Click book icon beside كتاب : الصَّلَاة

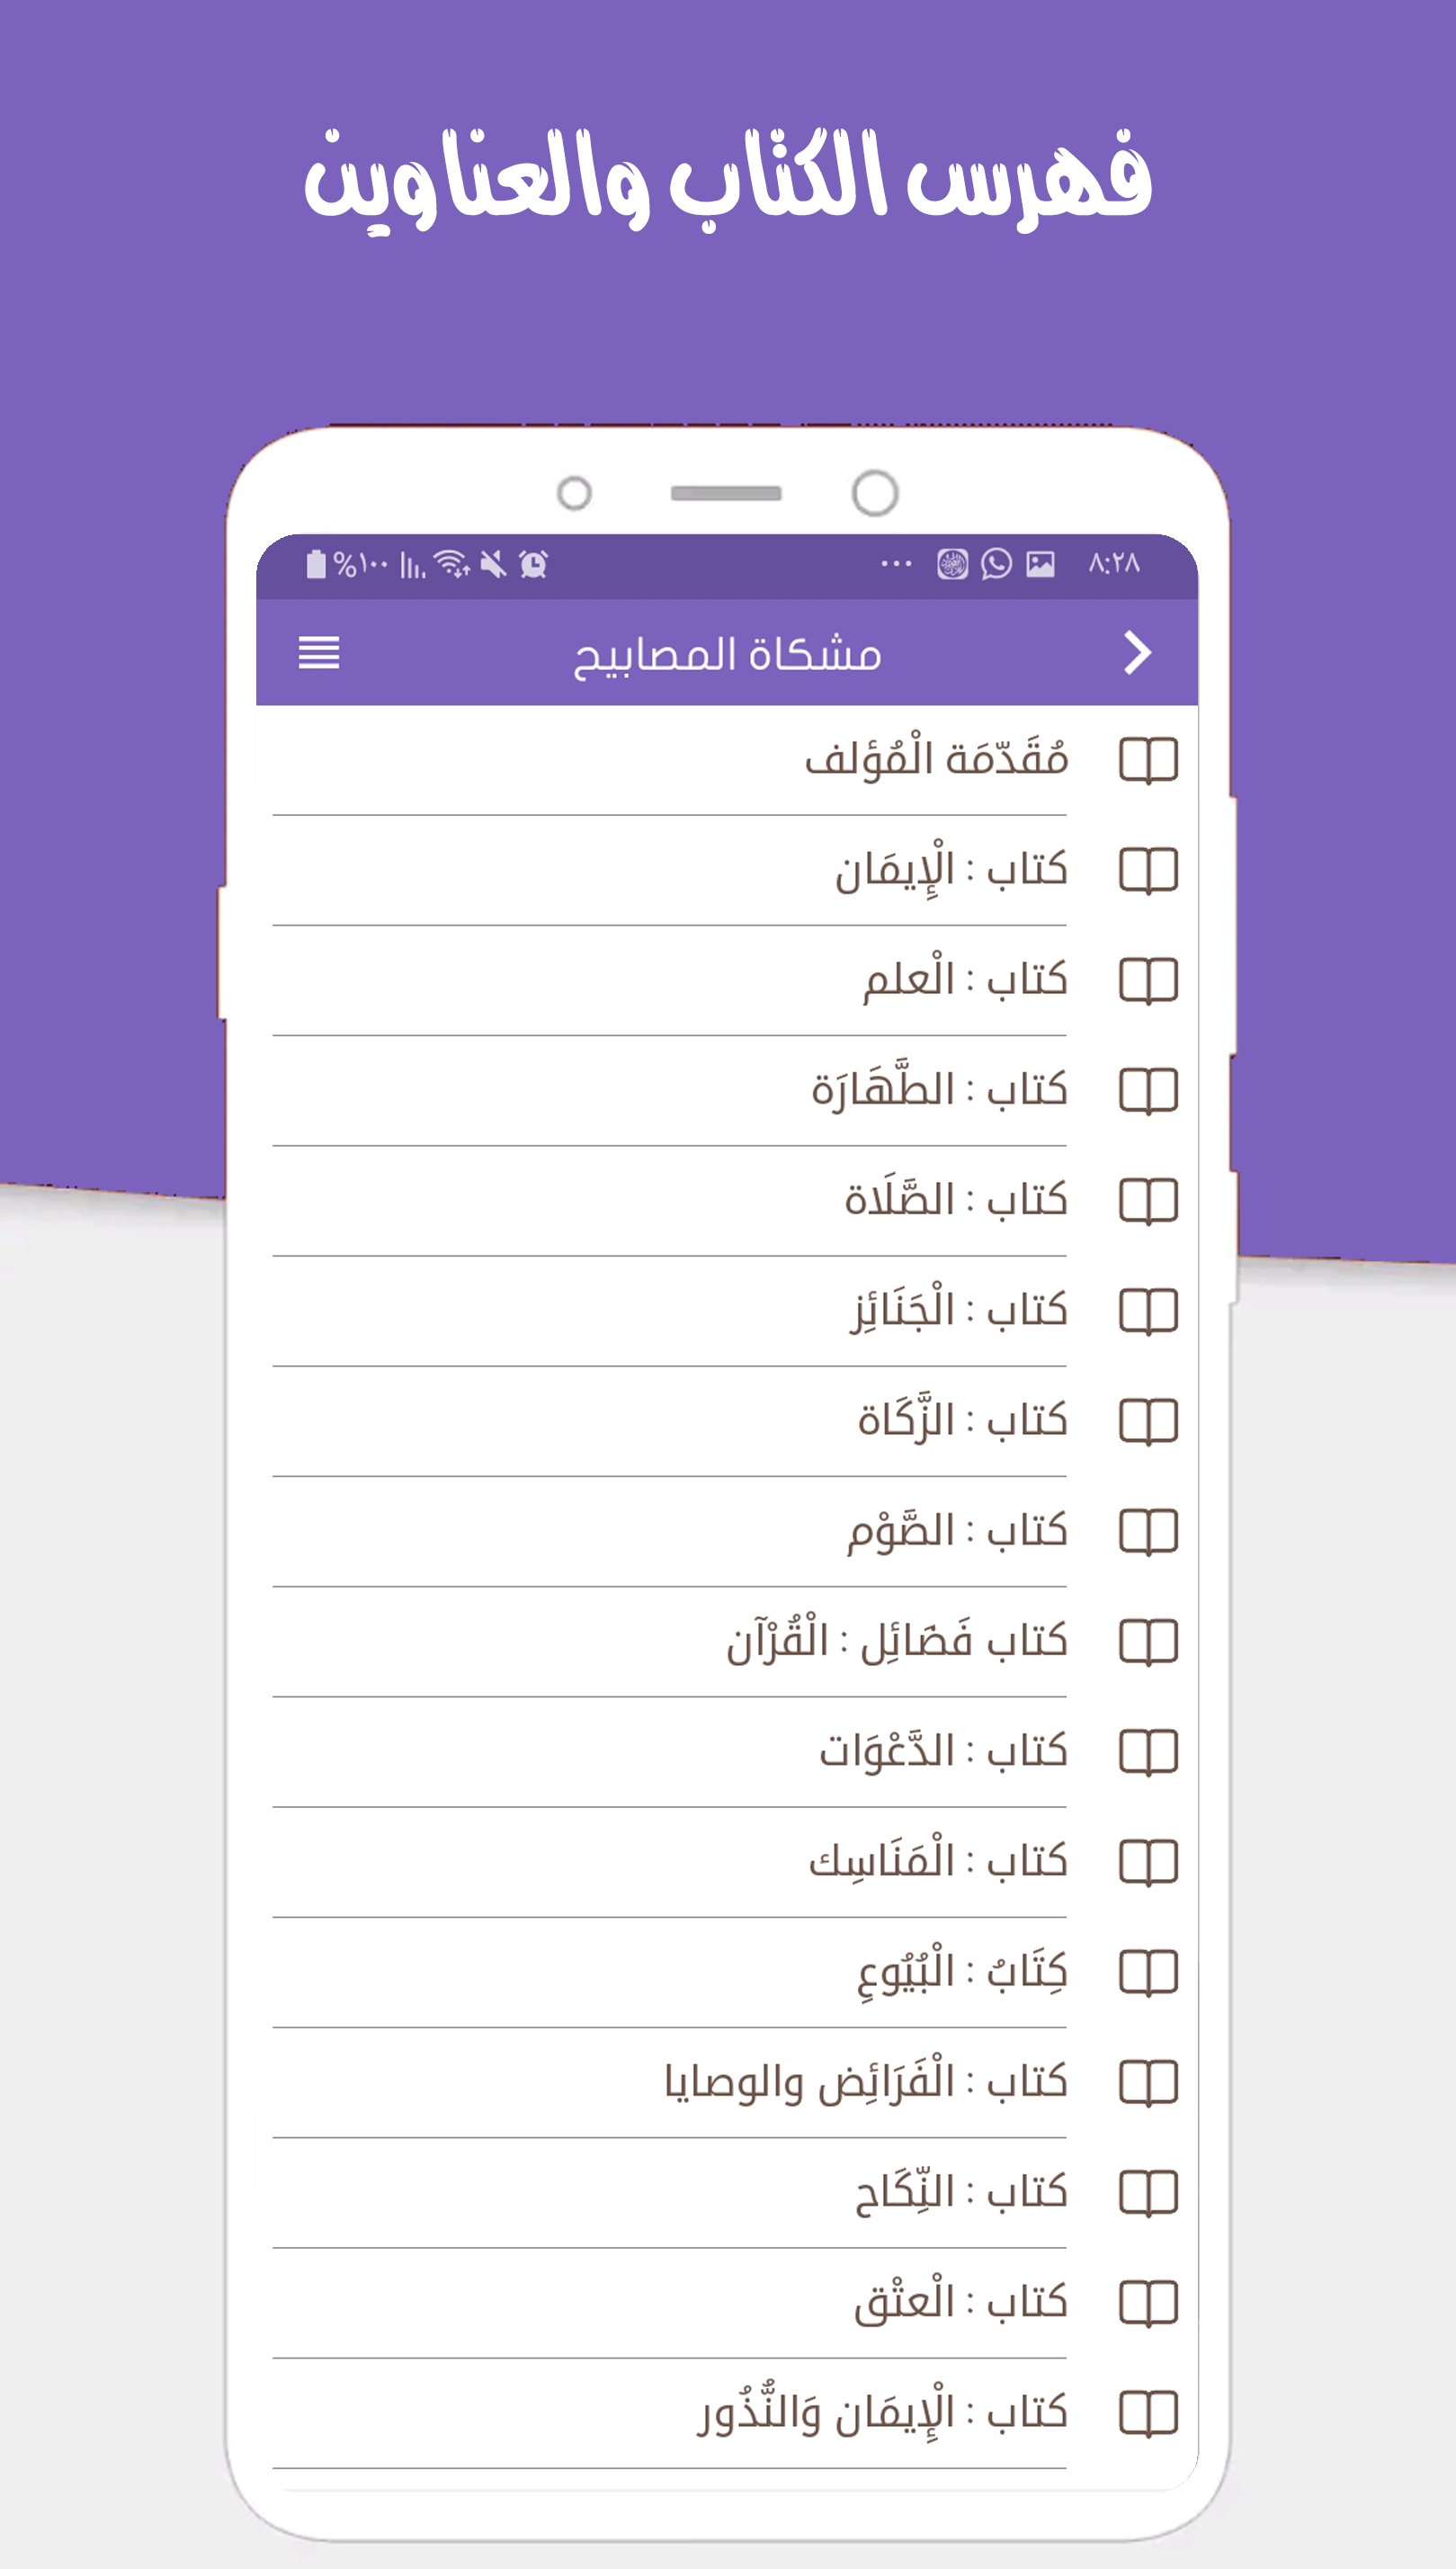click(1148, 1200)
